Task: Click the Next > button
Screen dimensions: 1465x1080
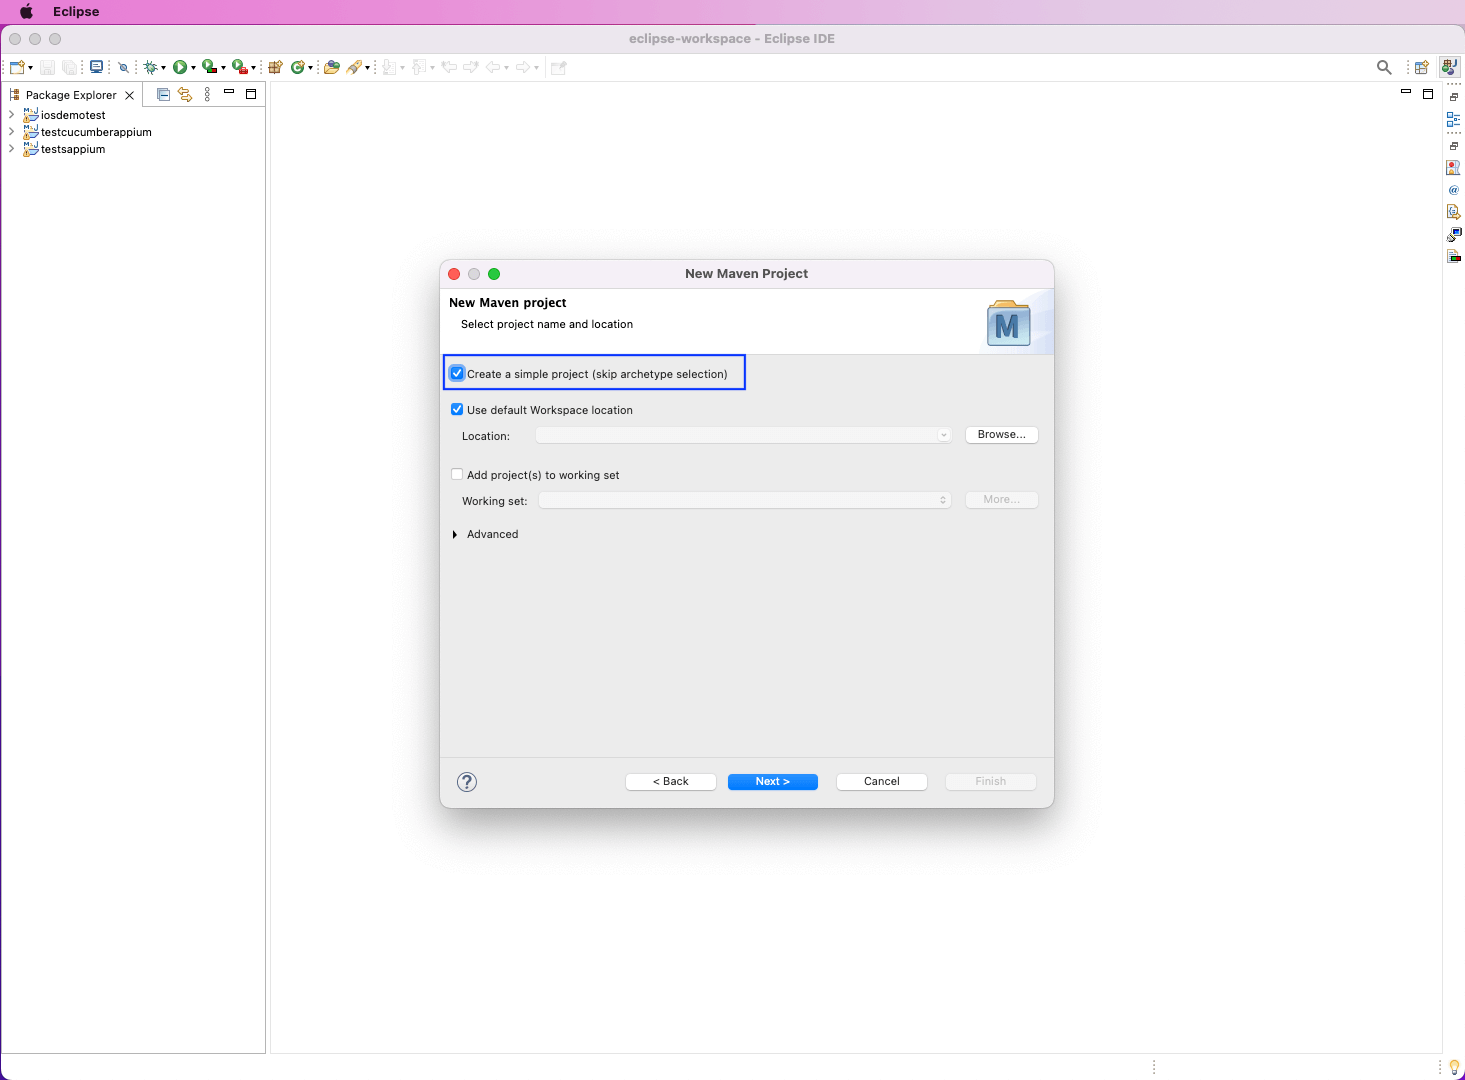Action: click(772, 782)
